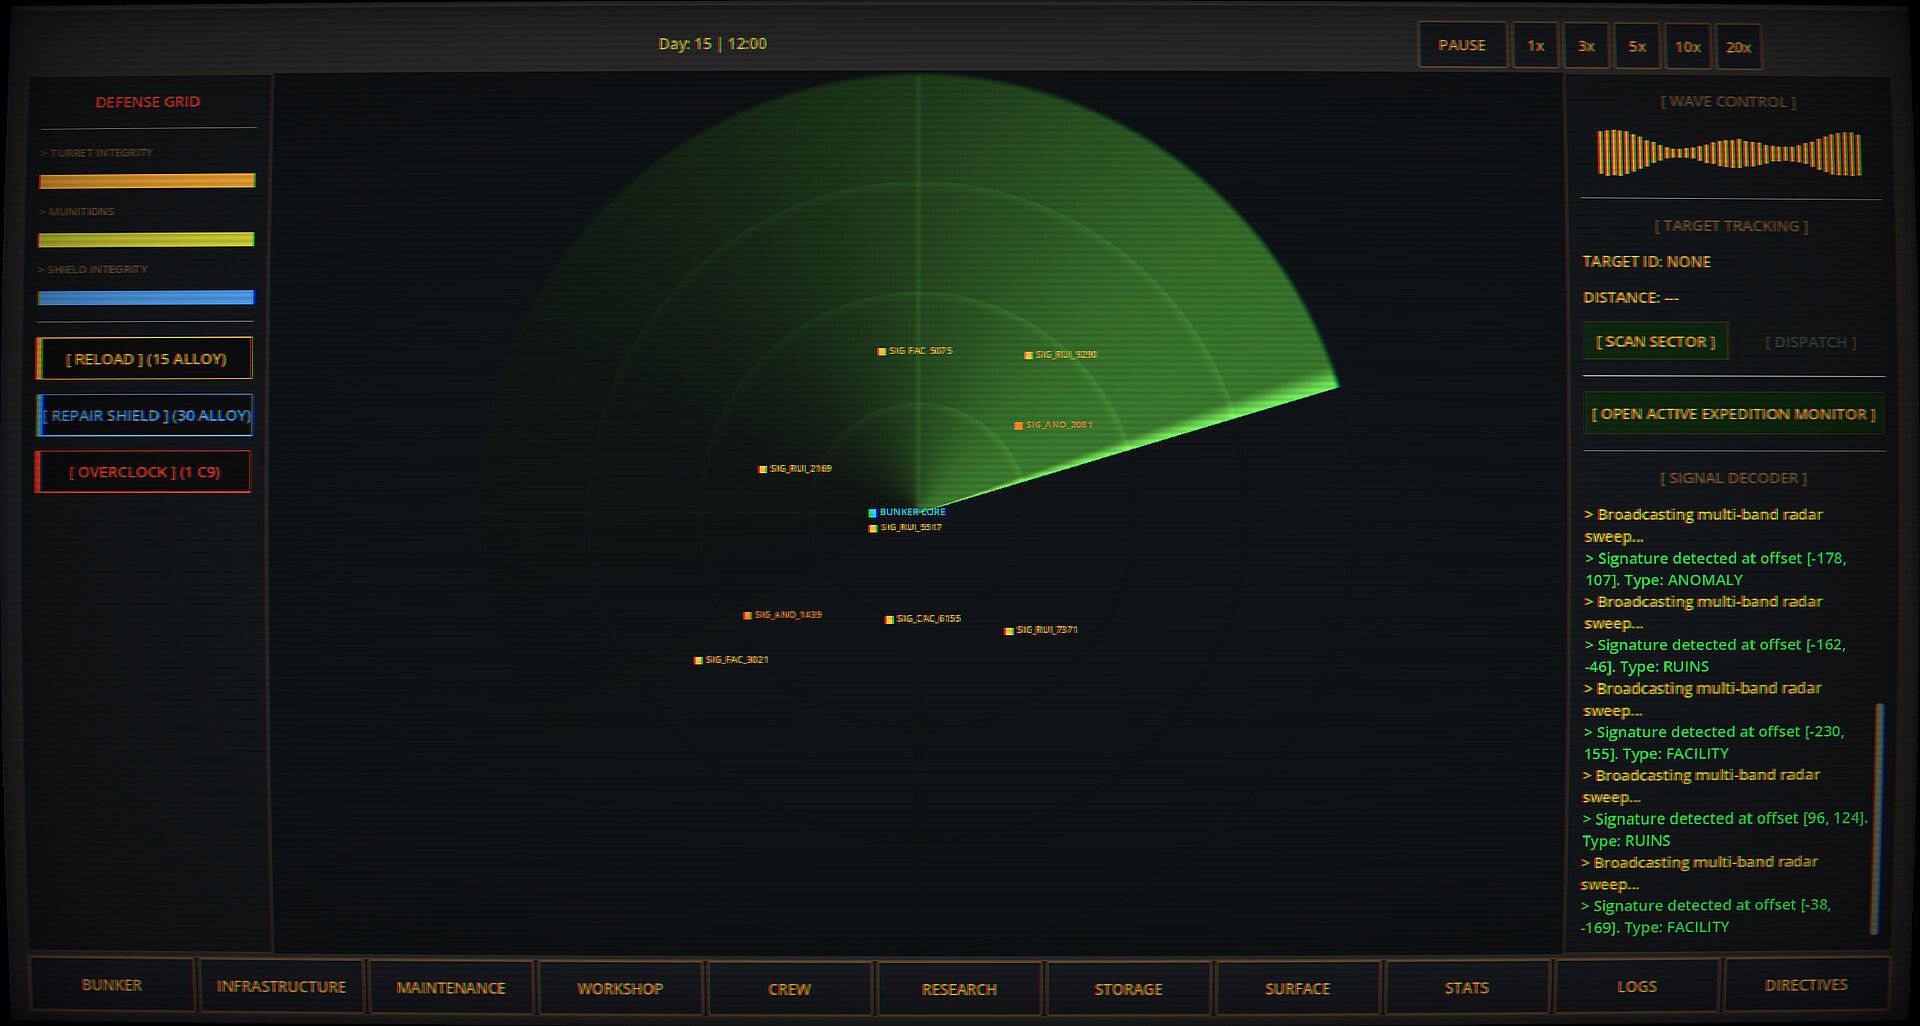Screen dimensions: 1920x1026
Task: Click the signal decoder log scrollbar
Action: 1877,818
